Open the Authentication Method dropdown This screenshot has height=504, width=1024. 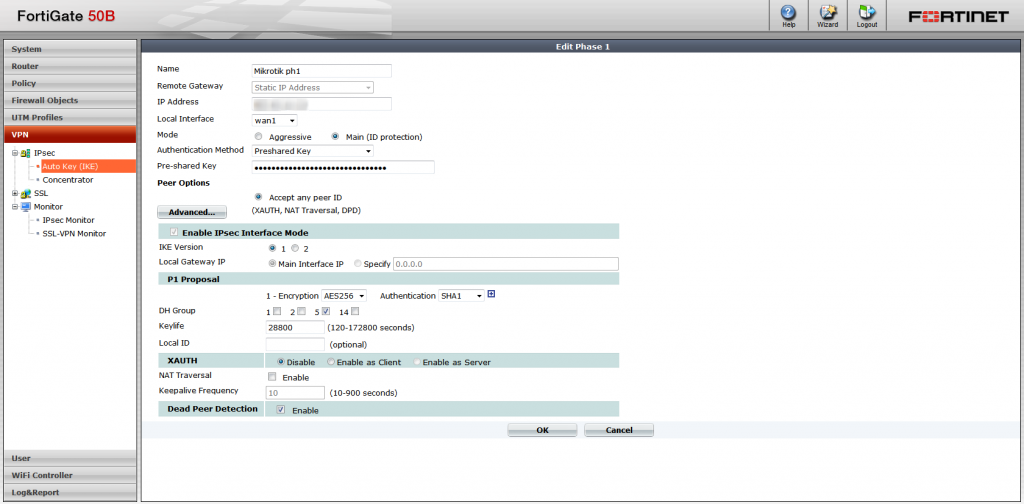point(313,151)
